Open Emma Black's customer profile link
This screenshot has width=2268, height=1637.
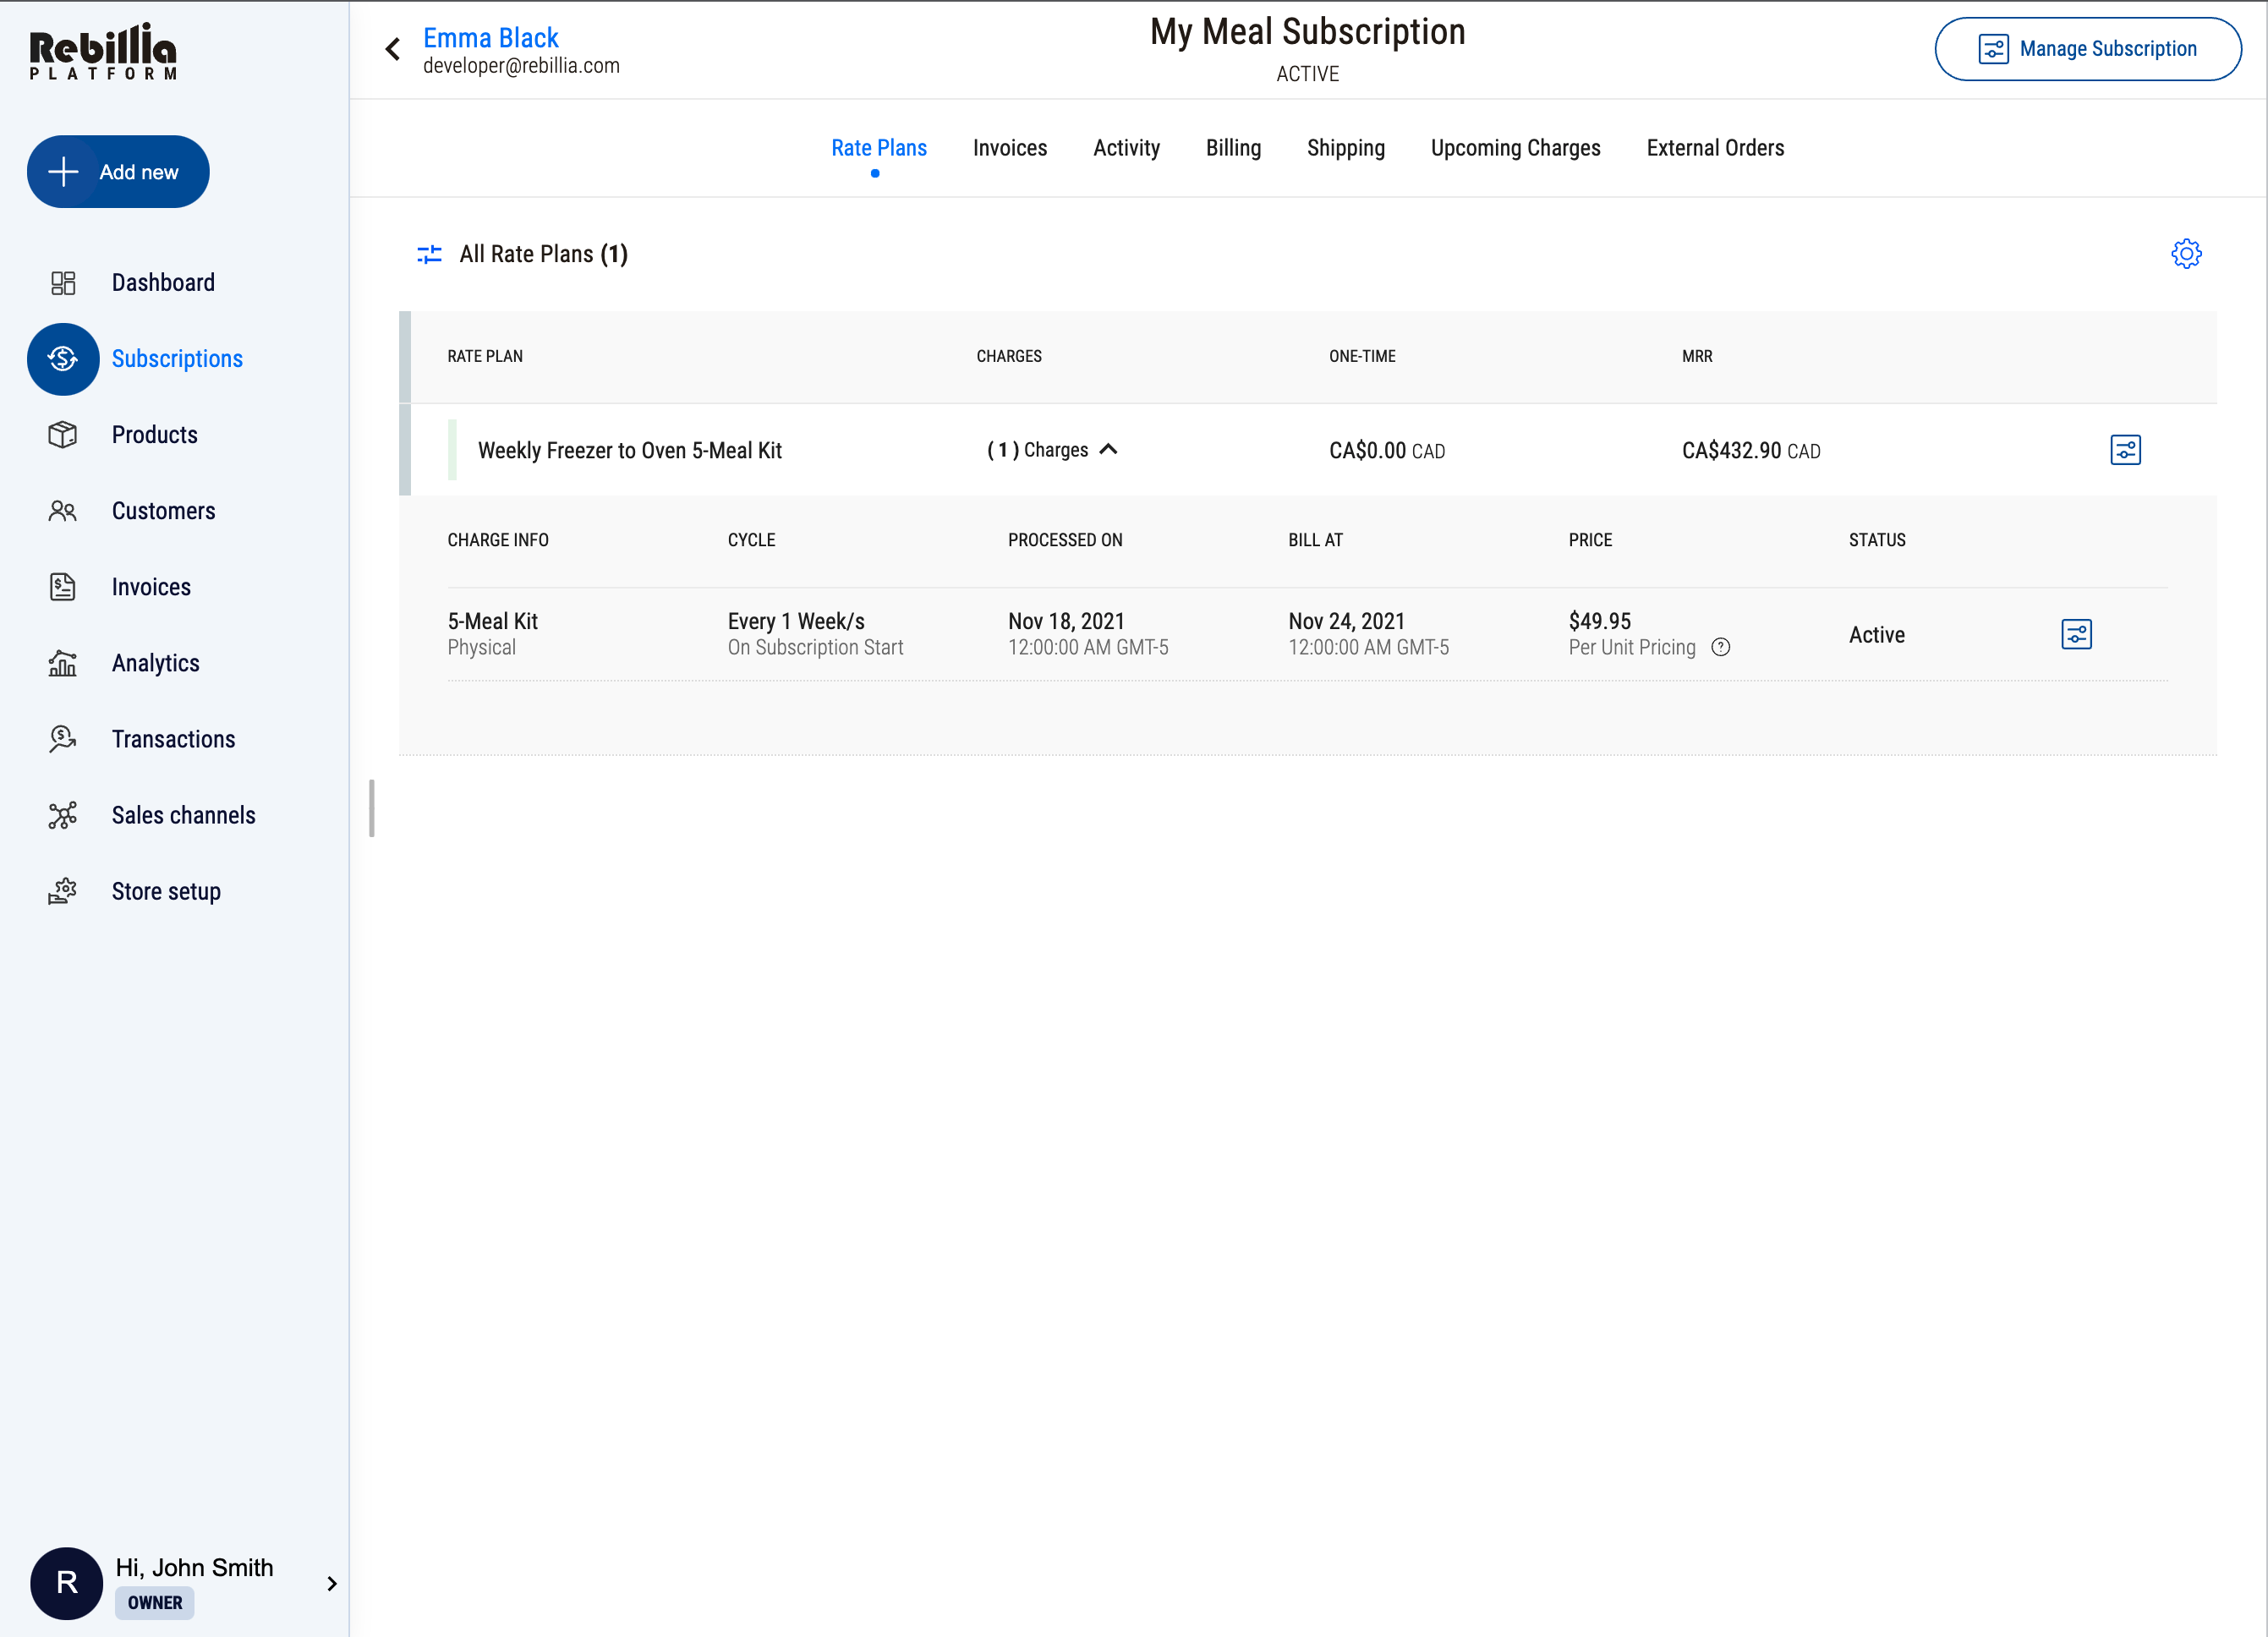(491, 37)
